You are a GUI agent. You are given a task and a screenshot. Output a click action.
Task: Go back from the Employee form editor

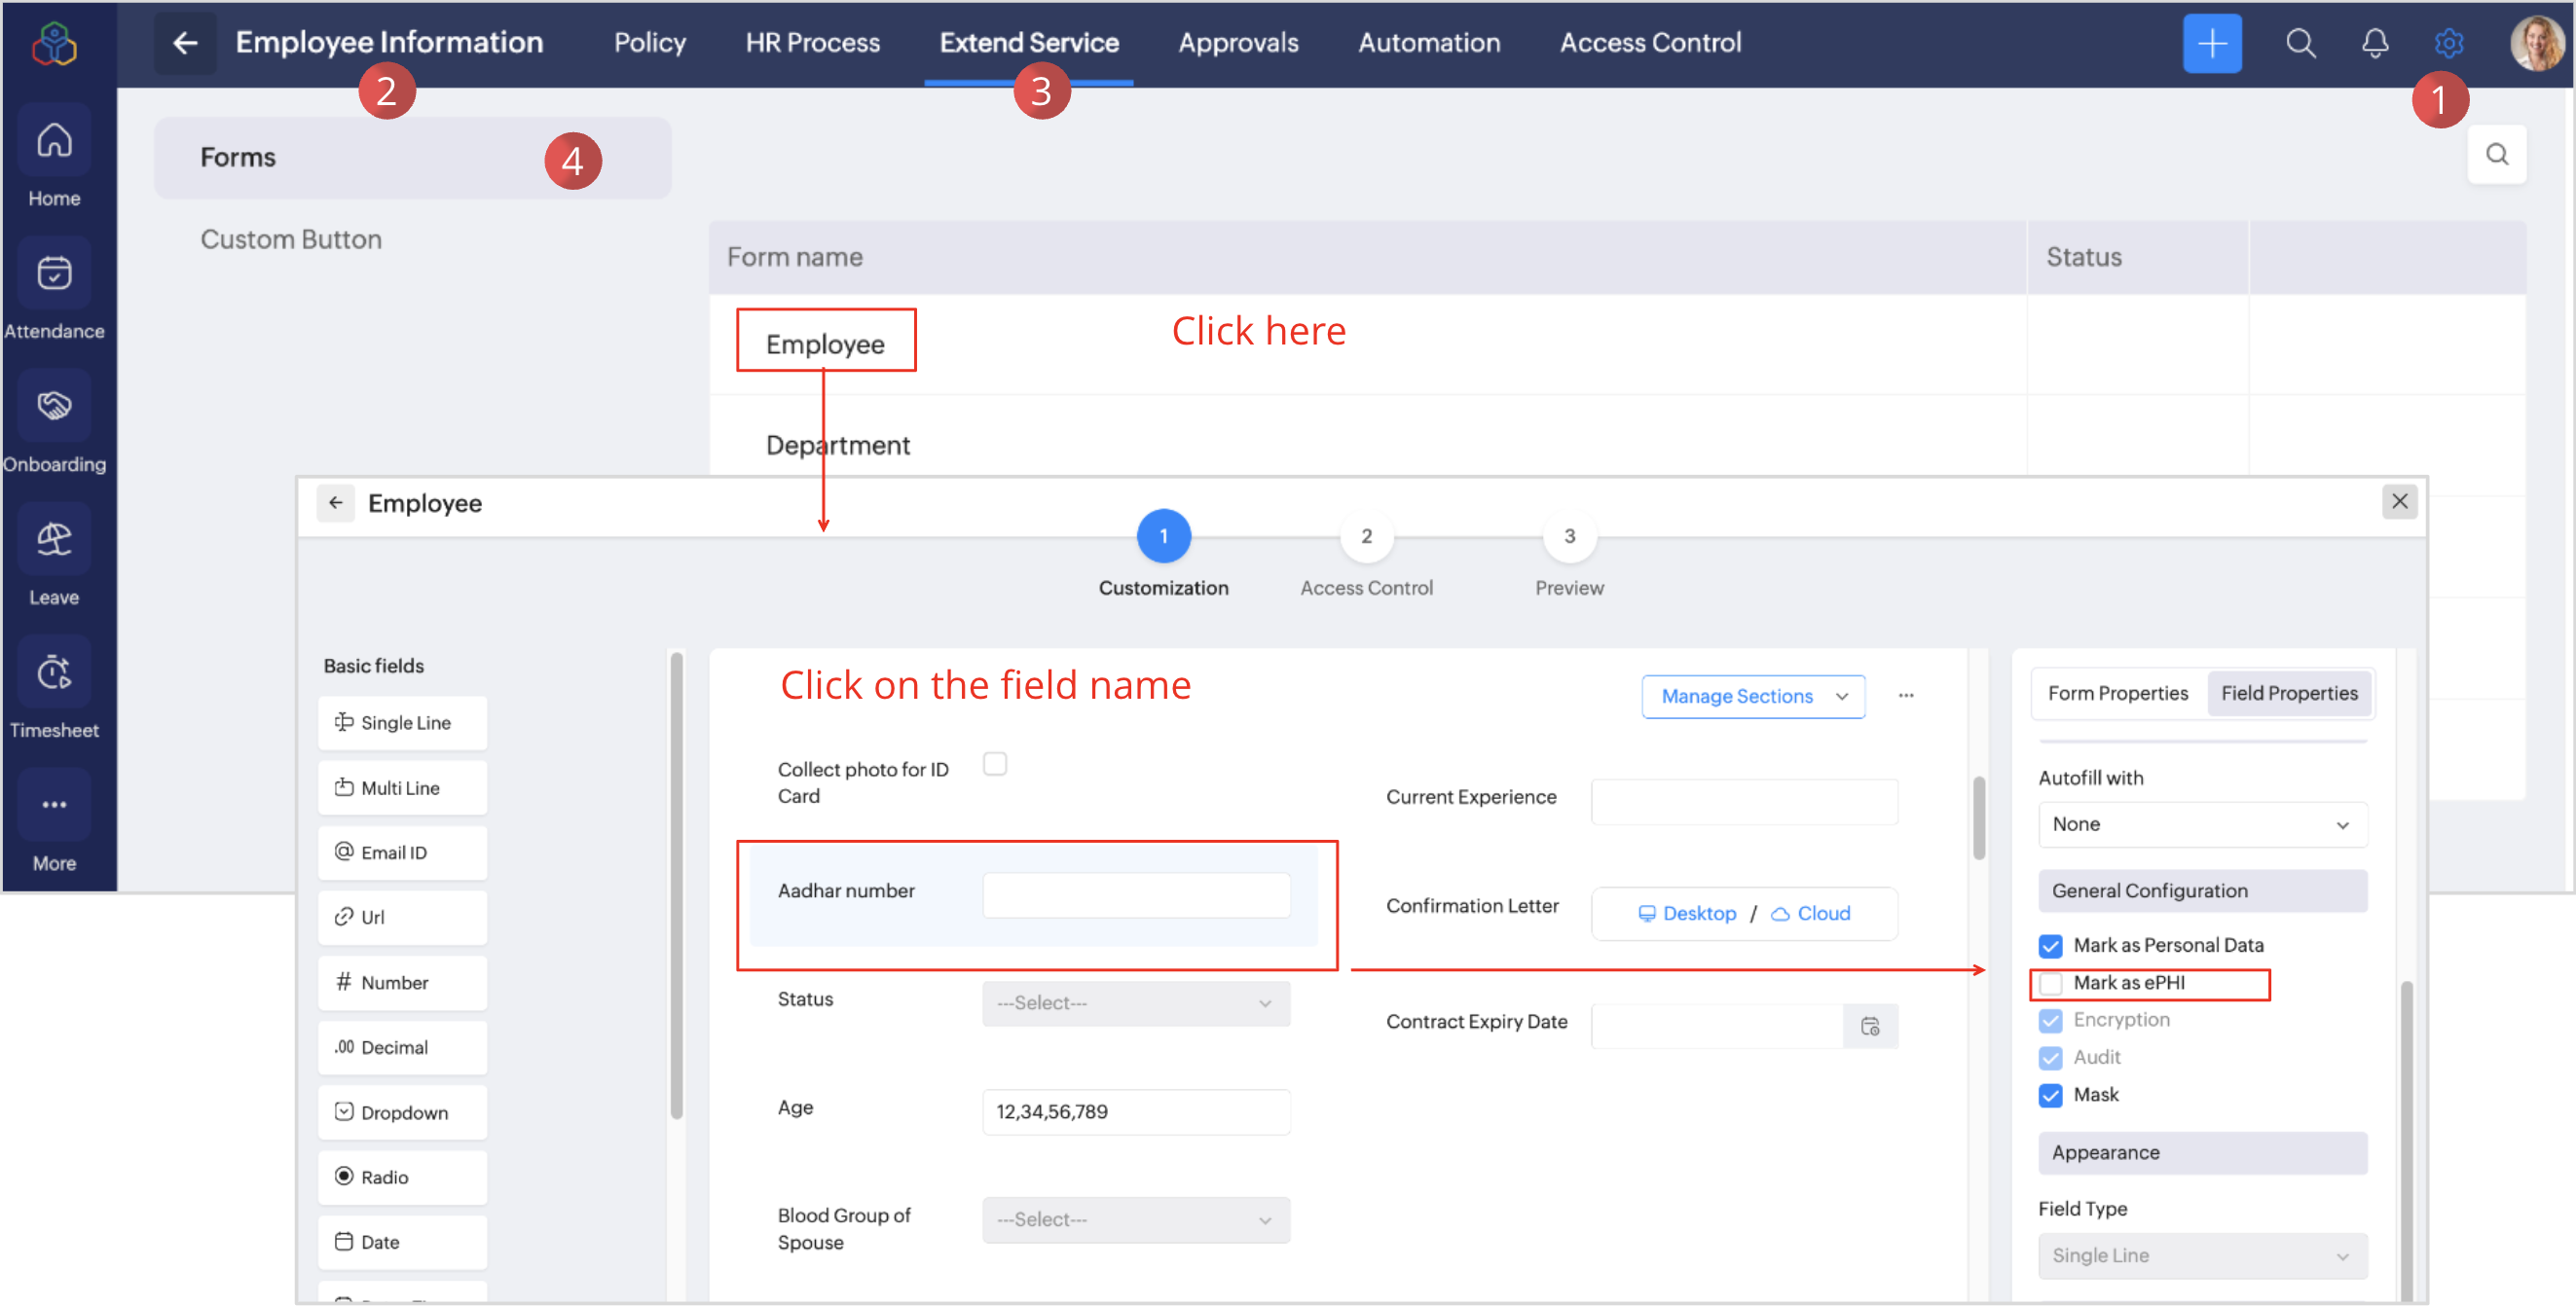click(336, 503)
